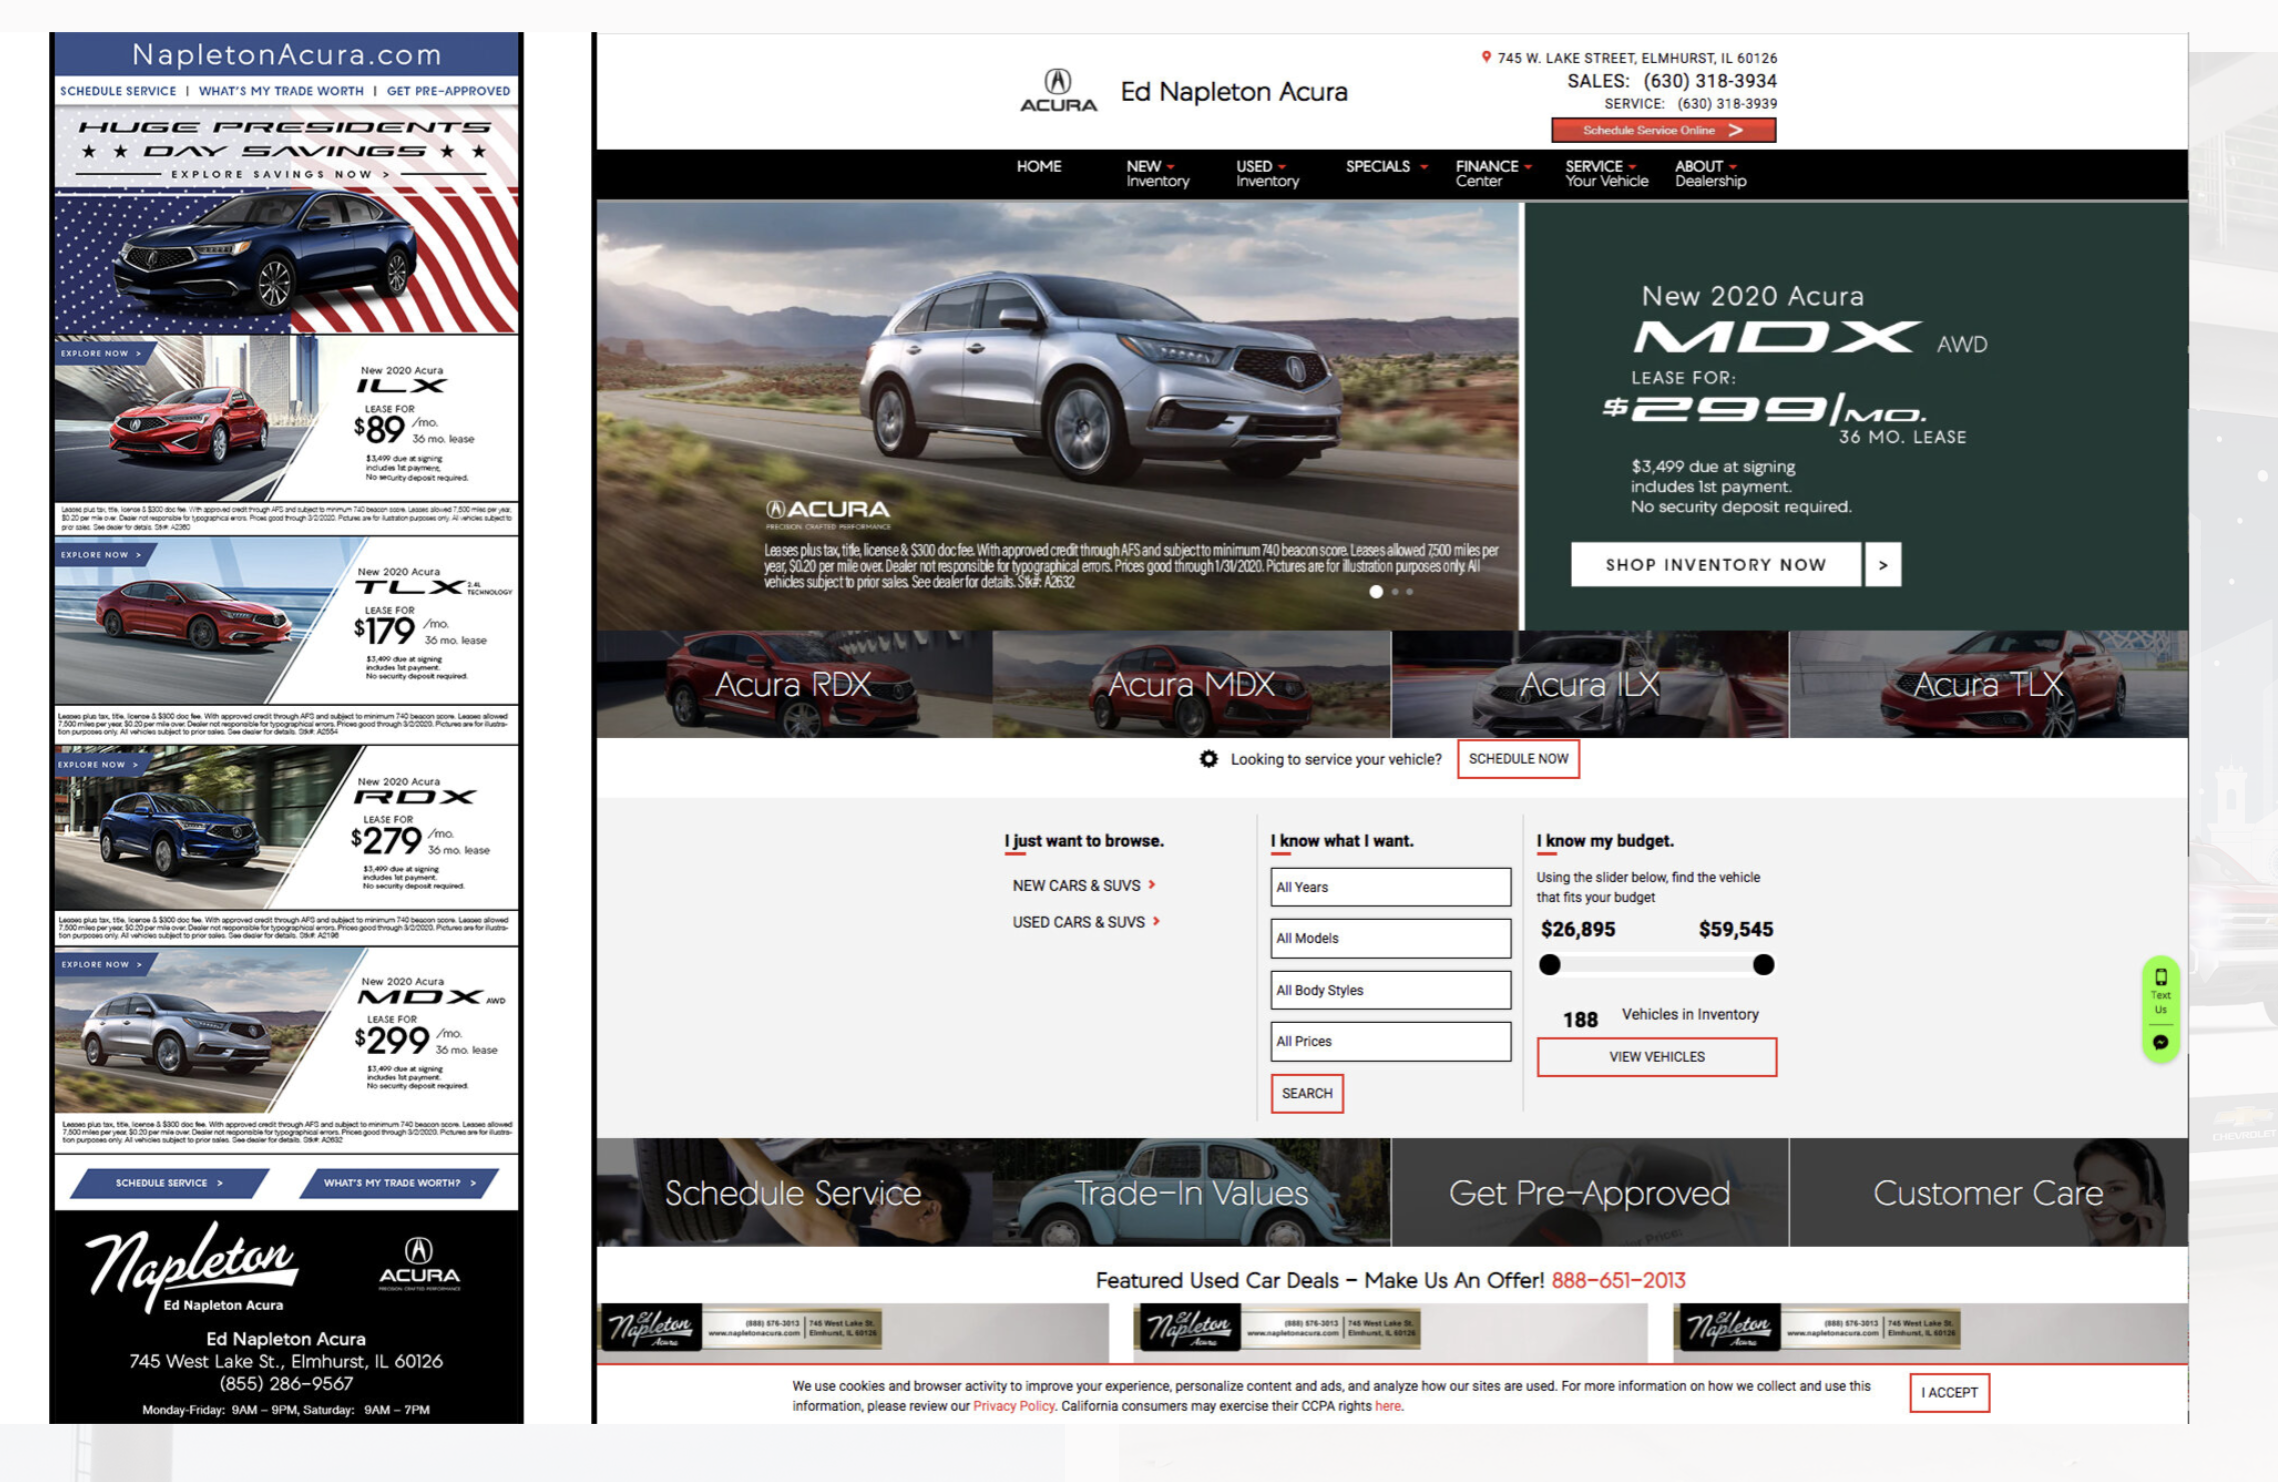This screenshot has width=2278, height=1482.
Task: Open the USED Inventory menu
Action: coord(1267,174)
